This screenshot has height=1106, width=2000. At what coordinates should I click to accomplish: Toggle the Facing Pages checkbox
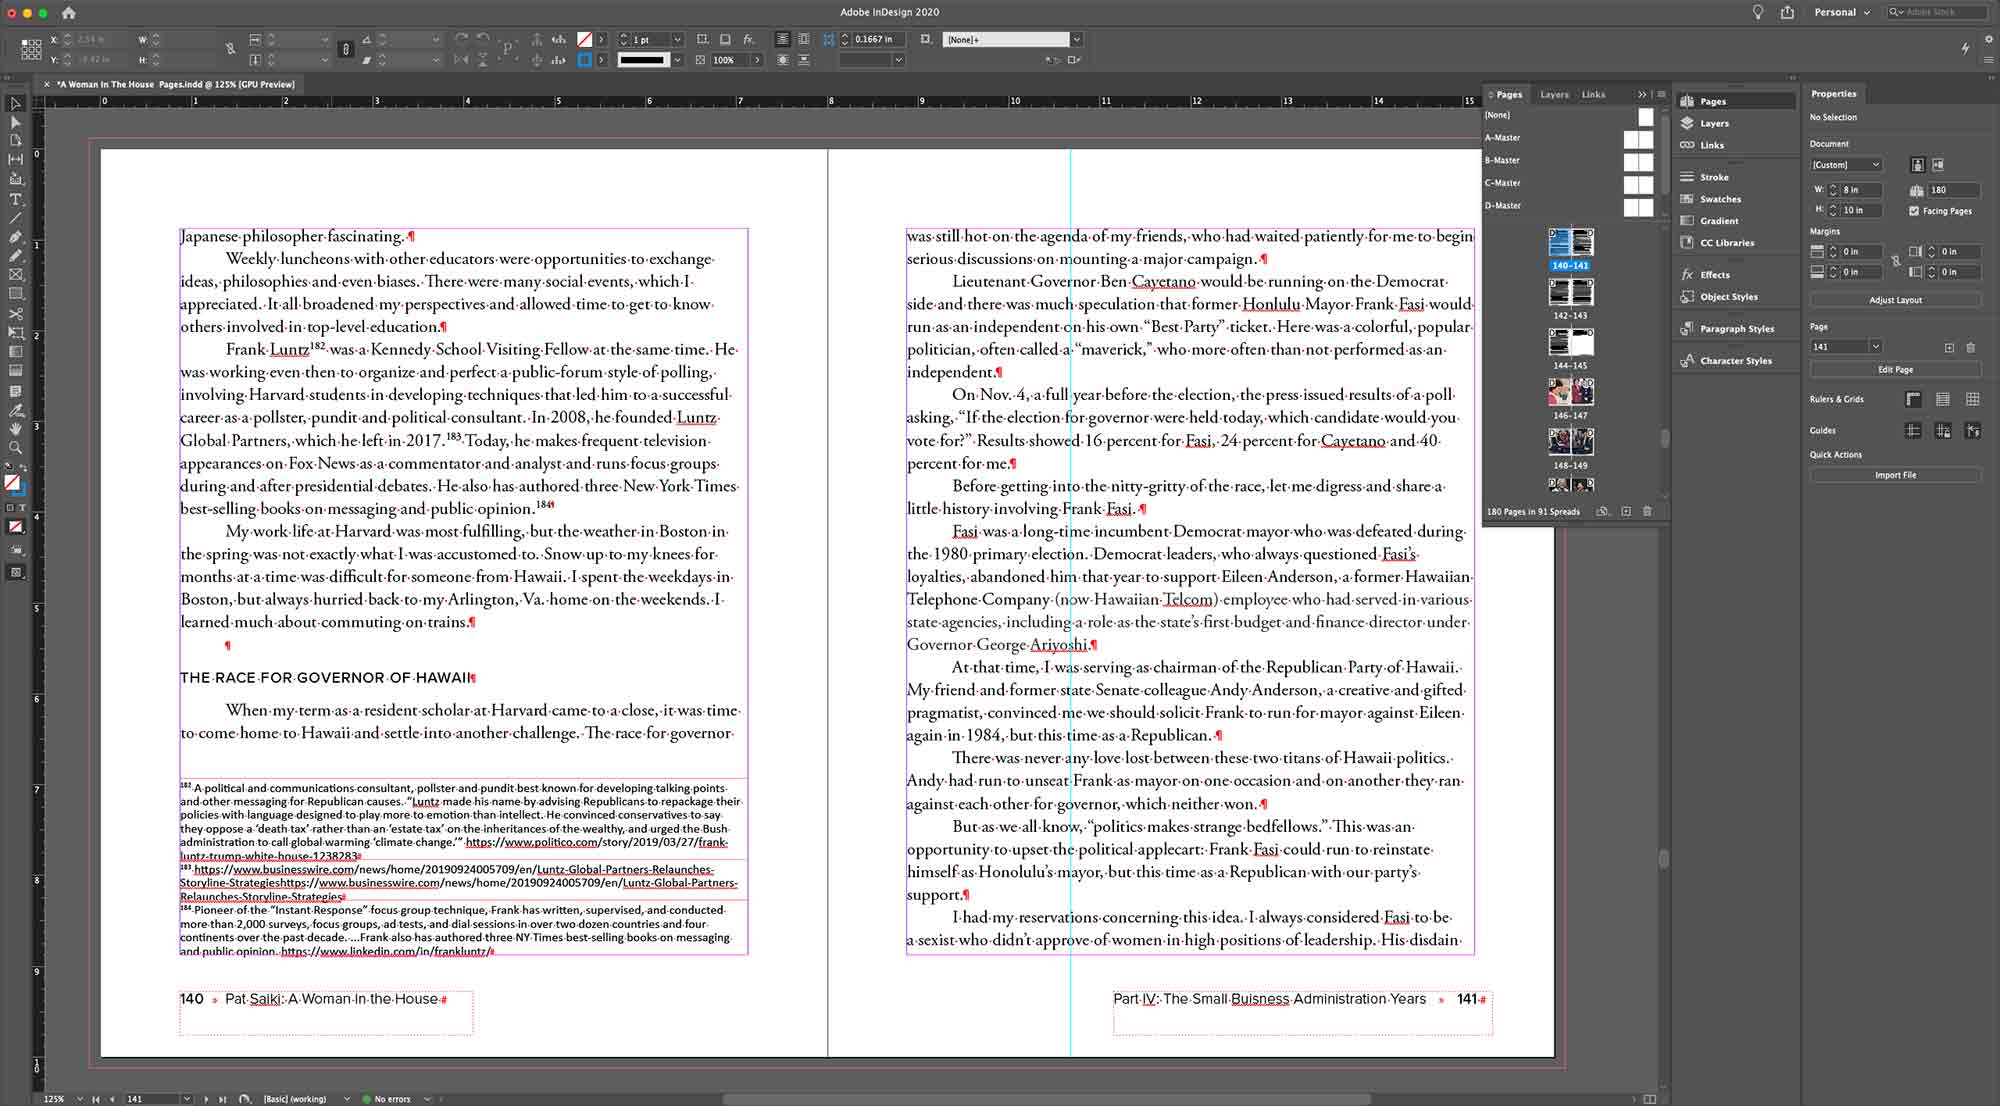pyautogui.click(x=1914, y=211)
